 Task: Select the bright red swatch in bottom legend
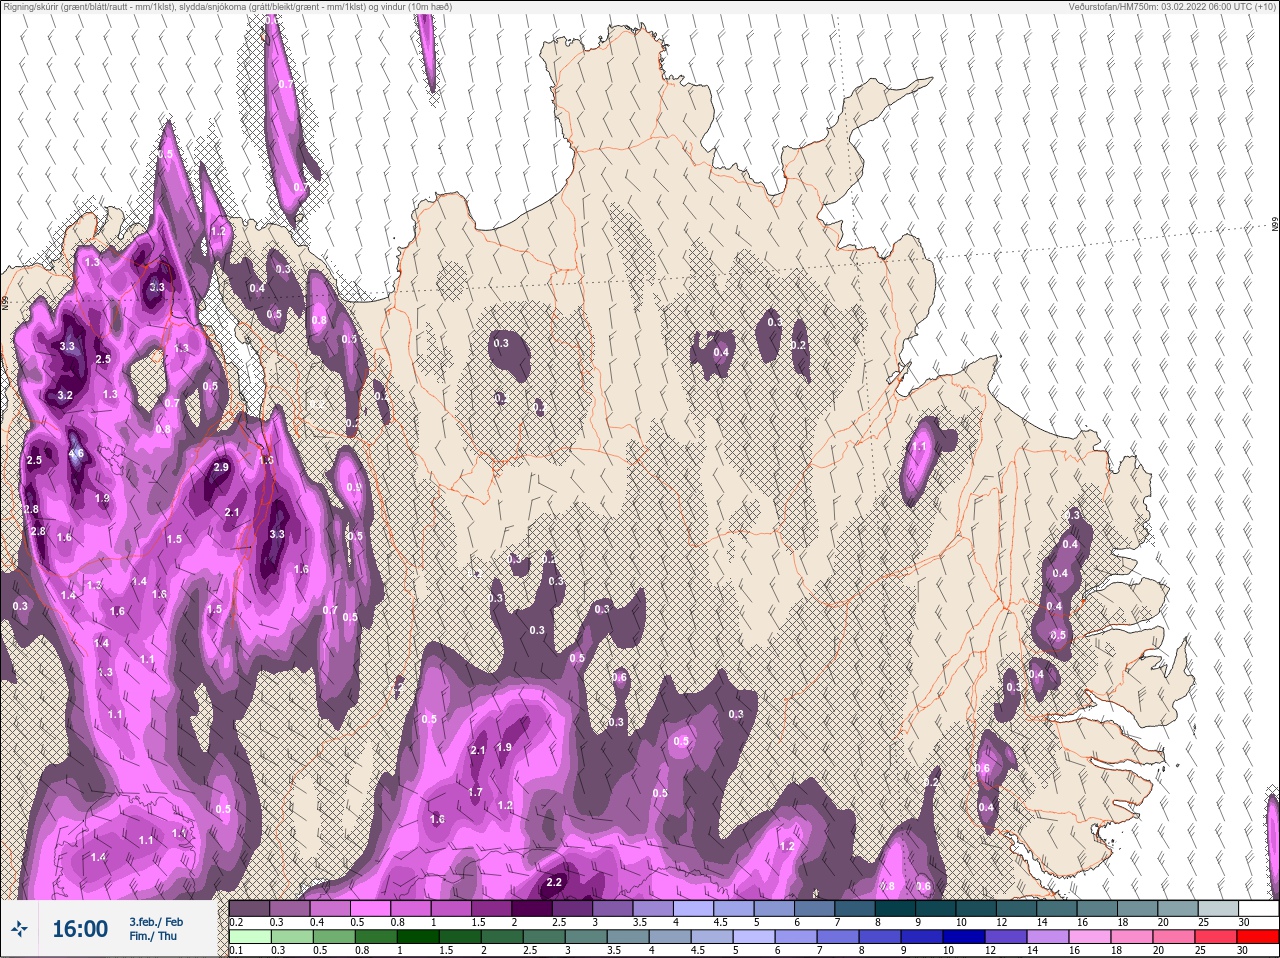point(1258,937)
